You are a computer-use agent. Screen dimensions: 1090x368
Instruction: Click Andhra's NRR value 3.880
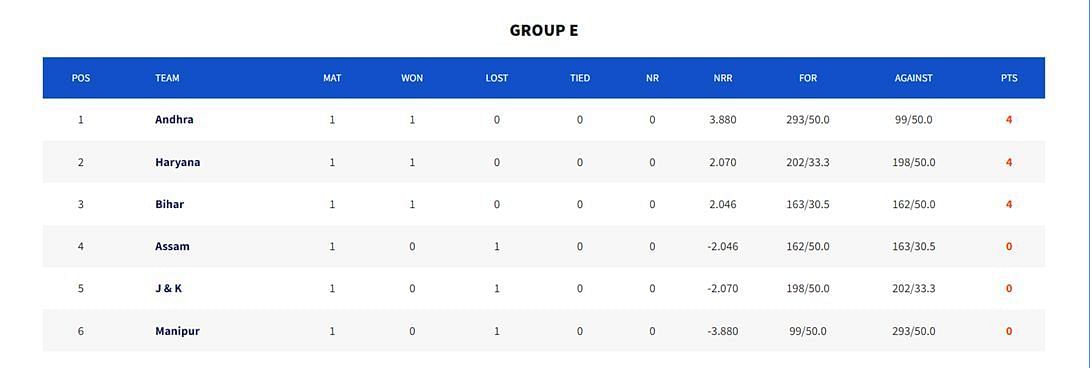click(x=722, y=120)
